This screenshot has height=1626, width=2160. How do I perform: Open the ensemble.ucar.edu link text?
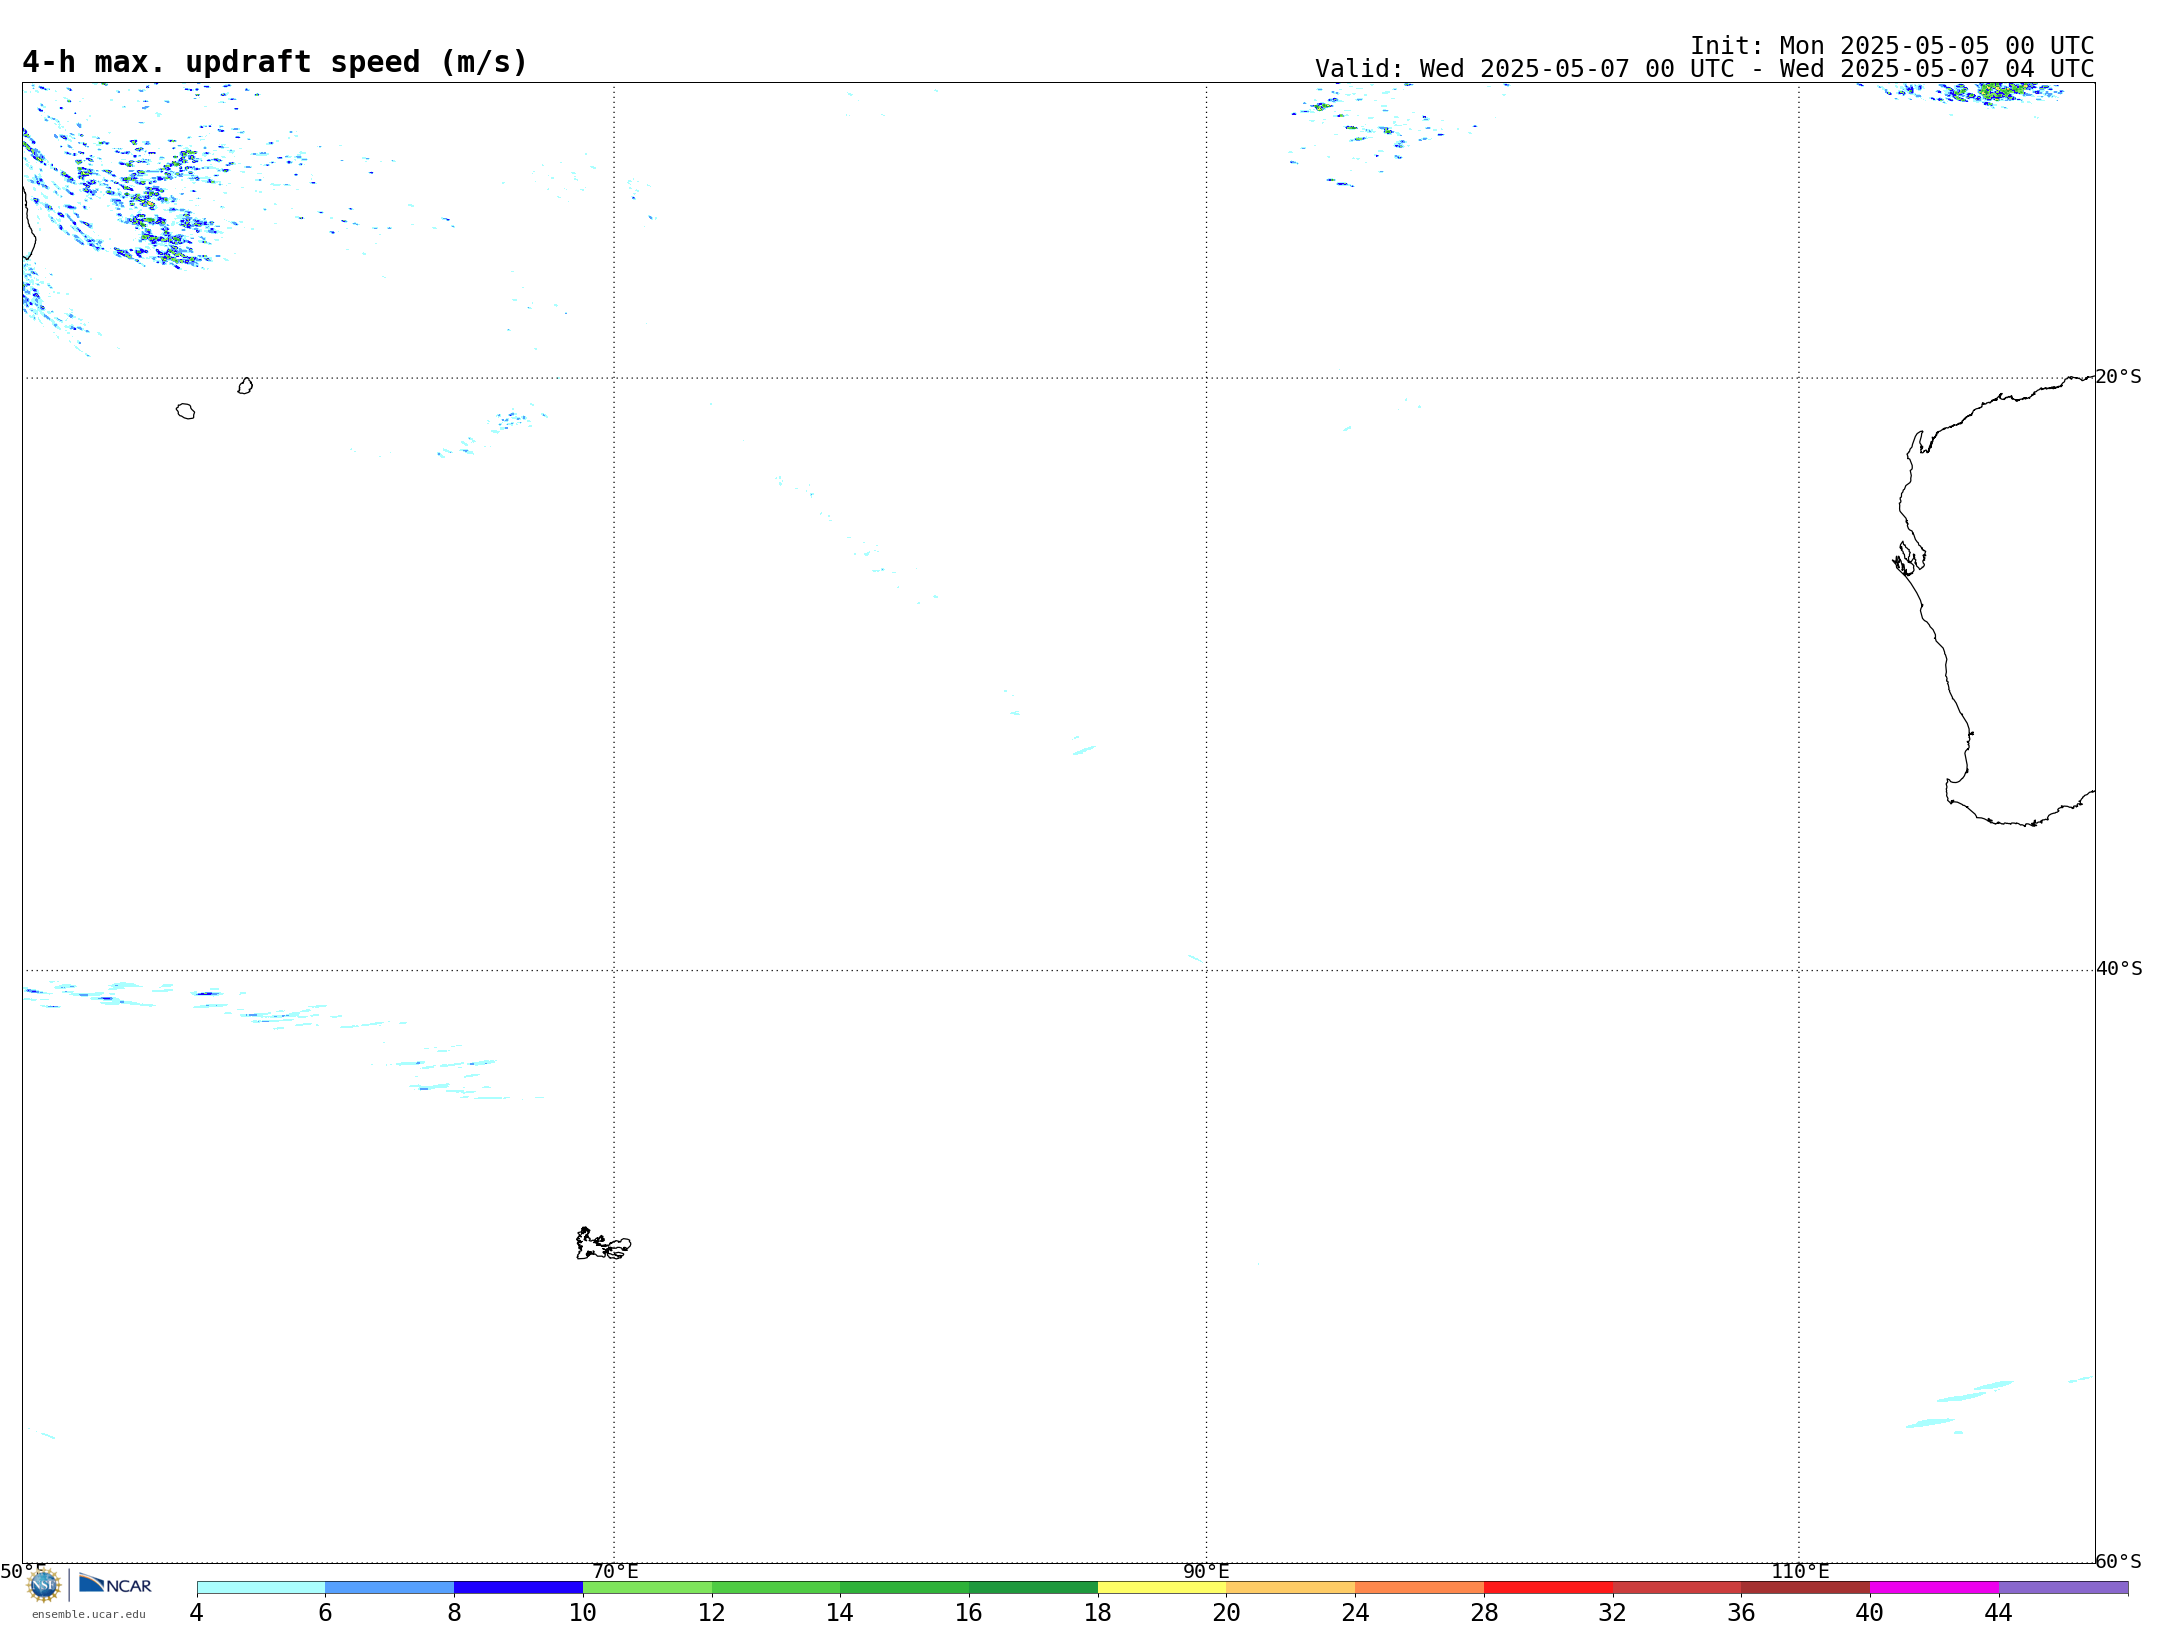[x=89, y=1614]
